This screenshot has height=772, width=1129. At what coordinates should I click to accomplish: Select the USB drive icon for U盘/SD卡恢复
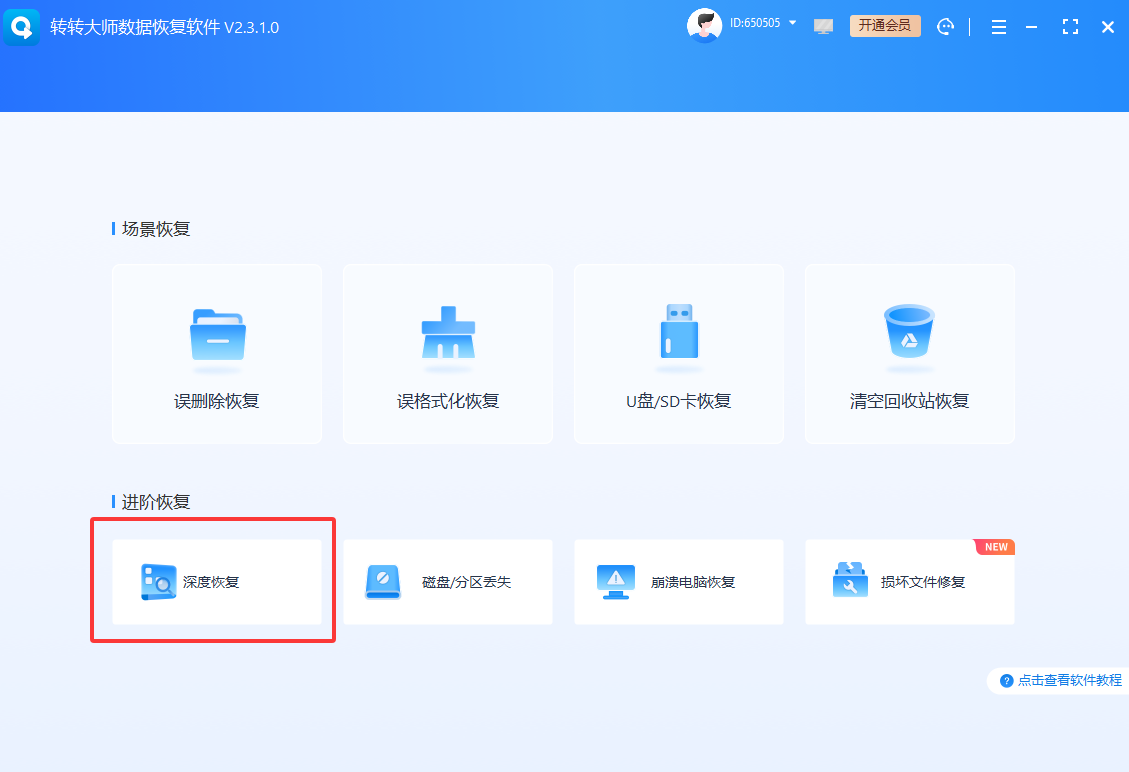tap(679, 331)
